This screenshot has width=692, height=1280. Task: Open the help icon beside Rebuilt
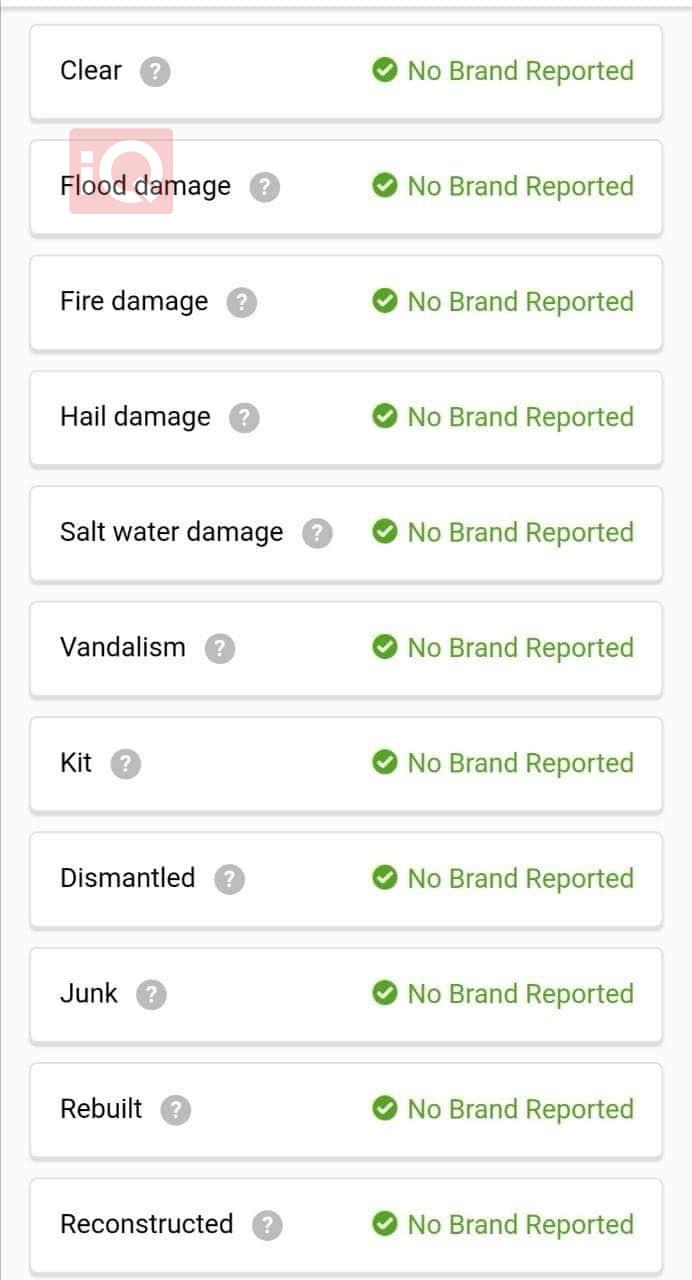[x=175, y=1110]
